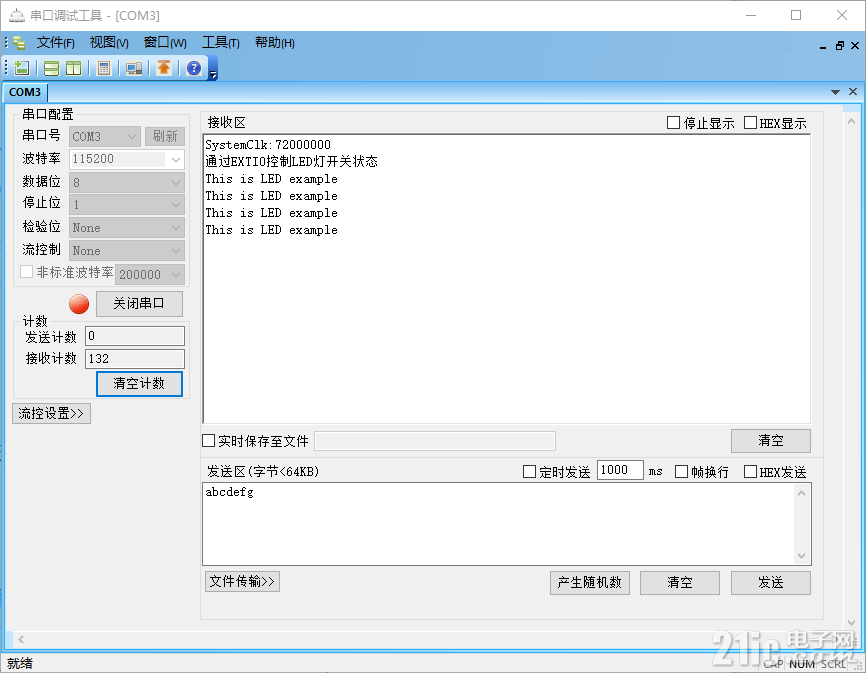Click the computer/device manager toolbar icon
Viewport: 866px width, 673px height.
coord(134,68)
